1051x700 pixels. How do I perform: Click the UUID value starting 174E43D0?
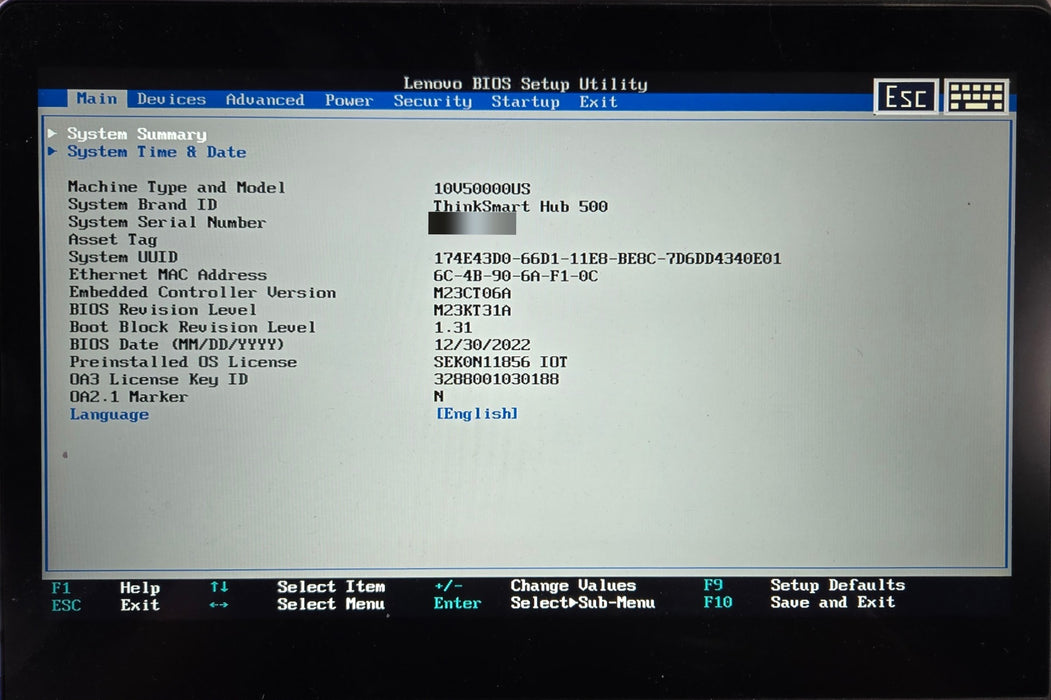point(607,259)
